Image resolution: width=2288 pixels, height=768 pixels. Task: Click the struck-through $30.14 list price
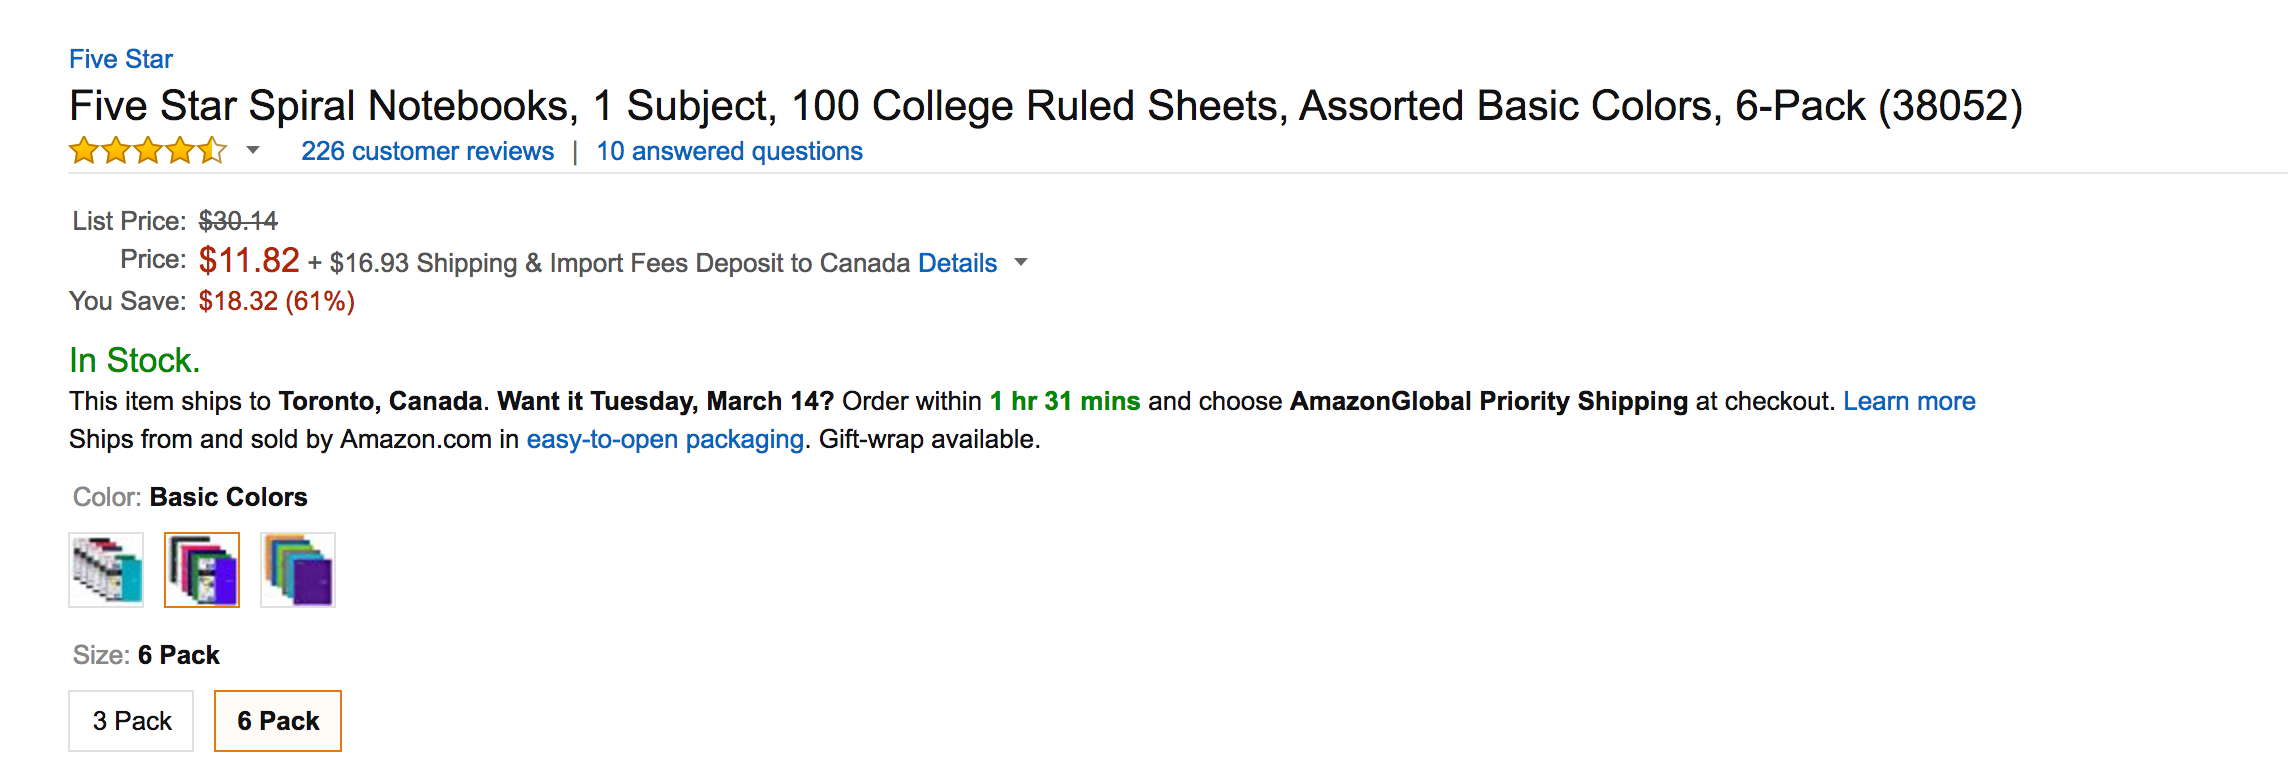(238, 221)
